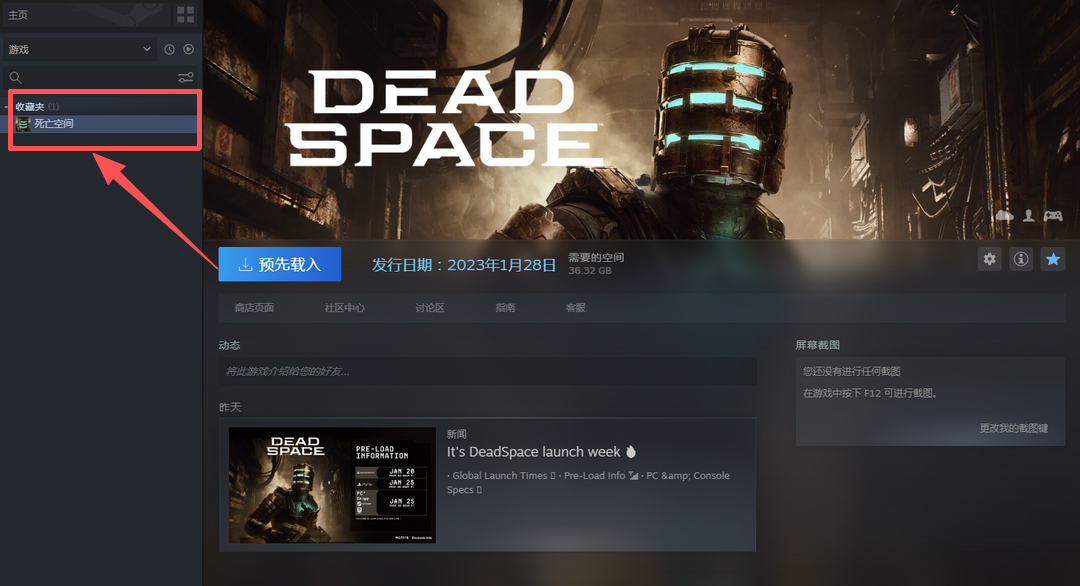Click the Steam Cloud icon
This screenshot has height=586, width=1080.
tap(1004, 215)
